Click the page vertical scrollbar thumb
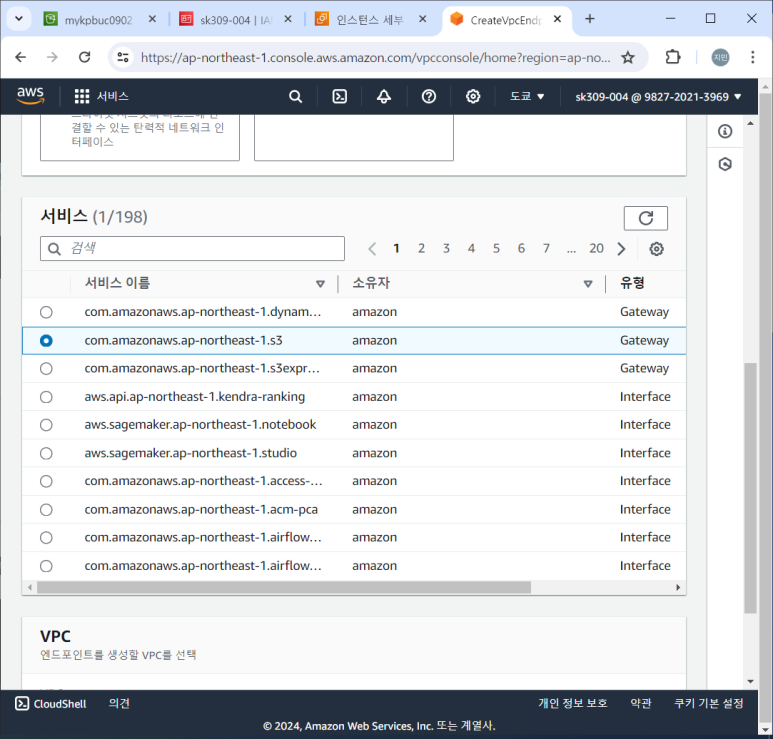The image size is (773, 739). [750, 488]
